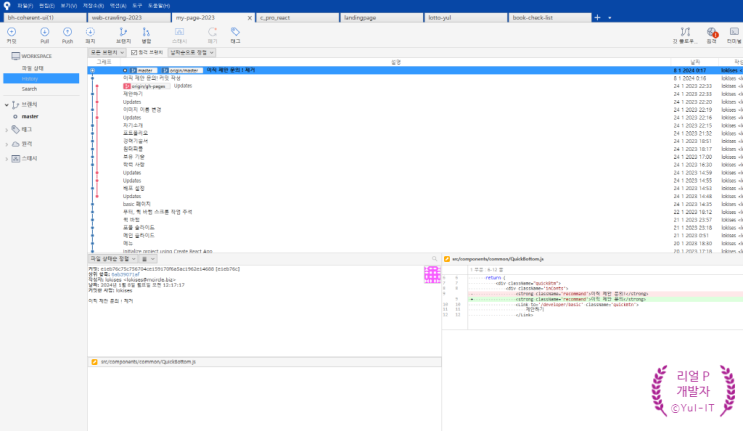Select Search in the WORKSPACE sidebar
Screen dimensions: 743x431
click(x=29, y=89)
